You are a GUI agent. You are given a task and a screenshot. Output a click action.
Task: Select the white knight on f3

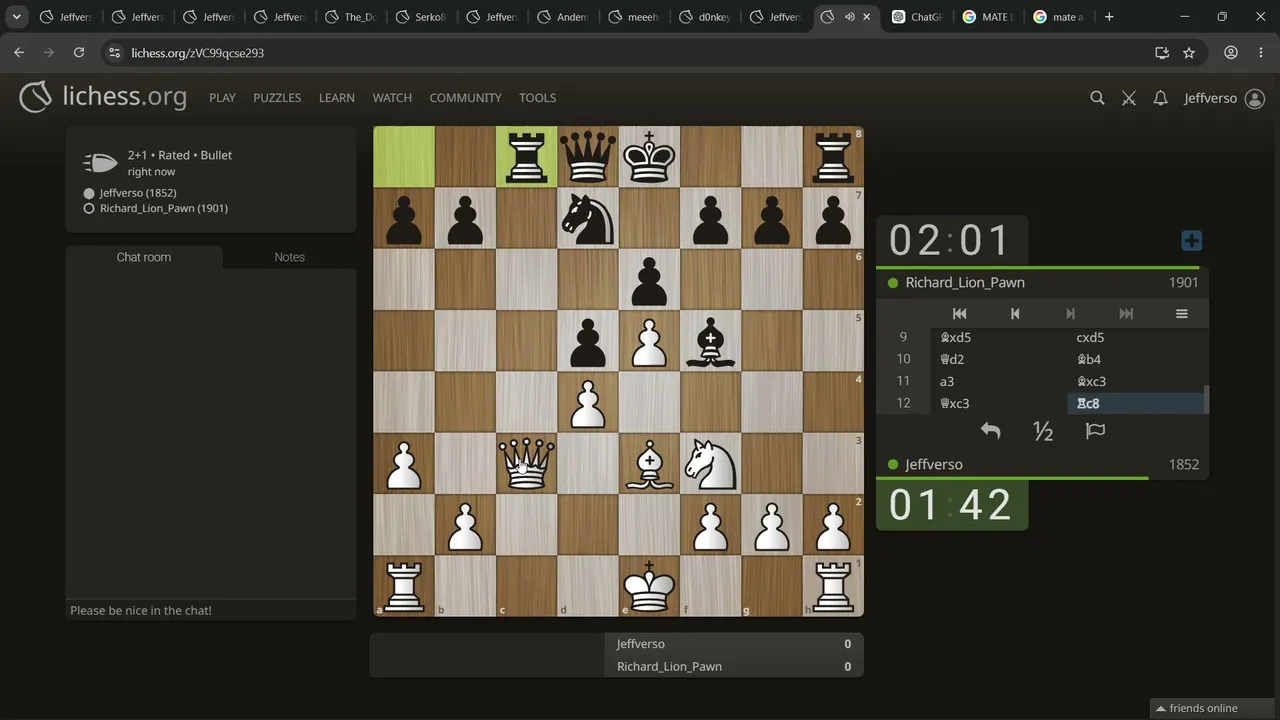[711, 464]
